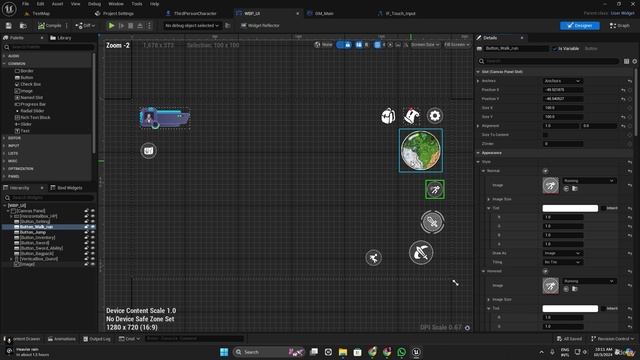Toggle Size To Content checkbox
Image resolution: width=640 pixels, height=360 pixels.
tap(545, 135)
